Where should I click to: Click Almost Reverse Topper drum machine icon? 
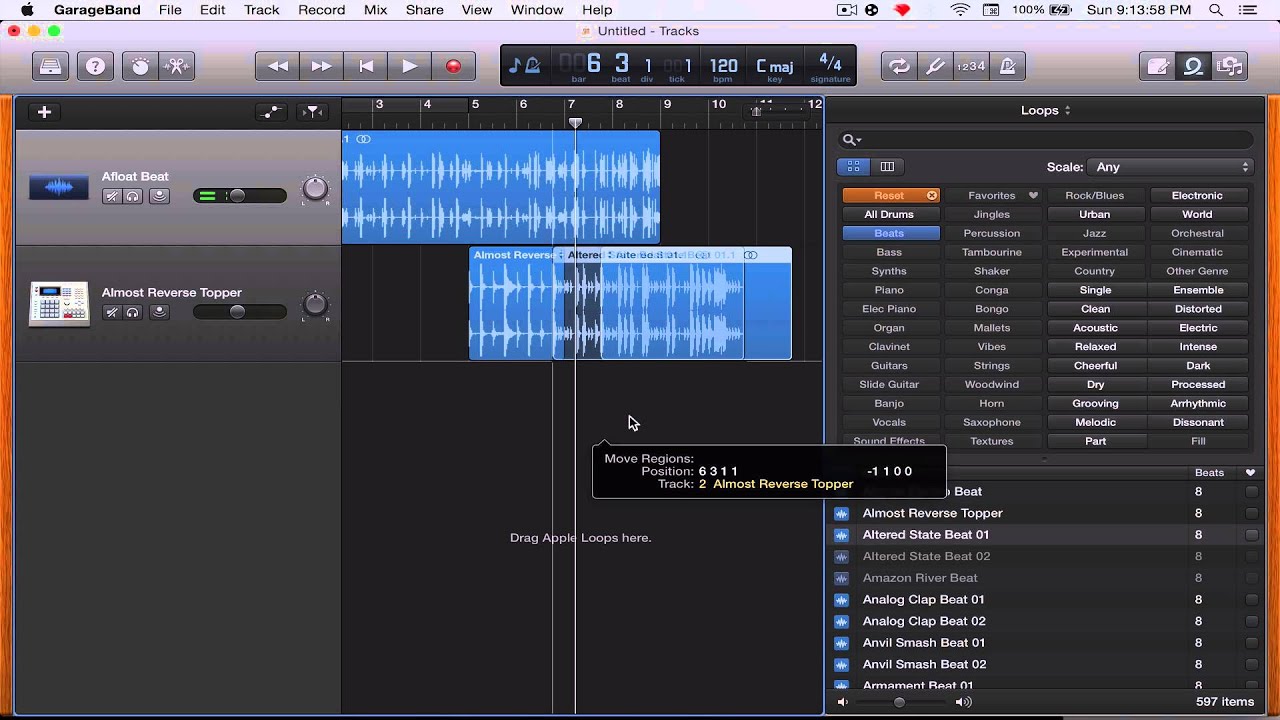pos(58,303)
